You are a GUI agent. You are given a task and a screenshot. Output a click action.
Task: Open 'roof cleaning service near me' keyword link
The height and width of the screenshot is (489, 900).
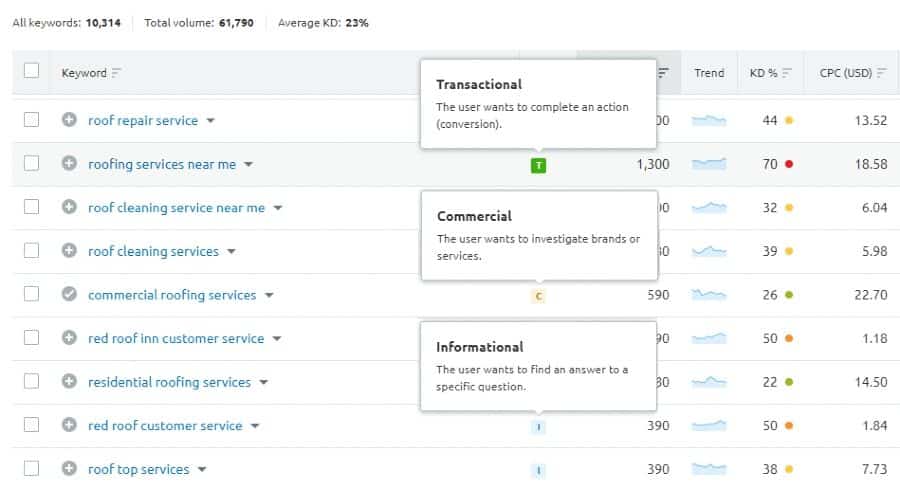tap(176, 208)
